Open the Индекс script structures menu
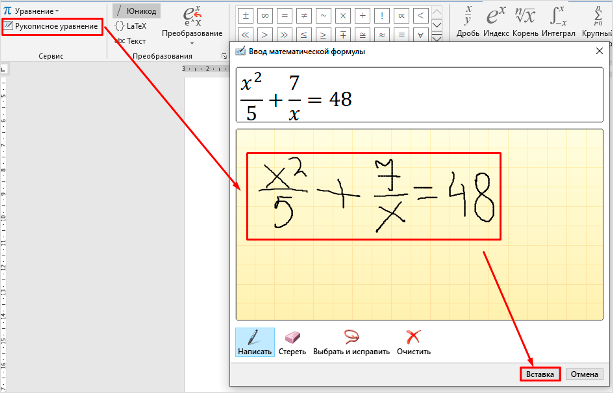This screenshot has width=613, height=393. pyautogui.click(x=496, y=21)
